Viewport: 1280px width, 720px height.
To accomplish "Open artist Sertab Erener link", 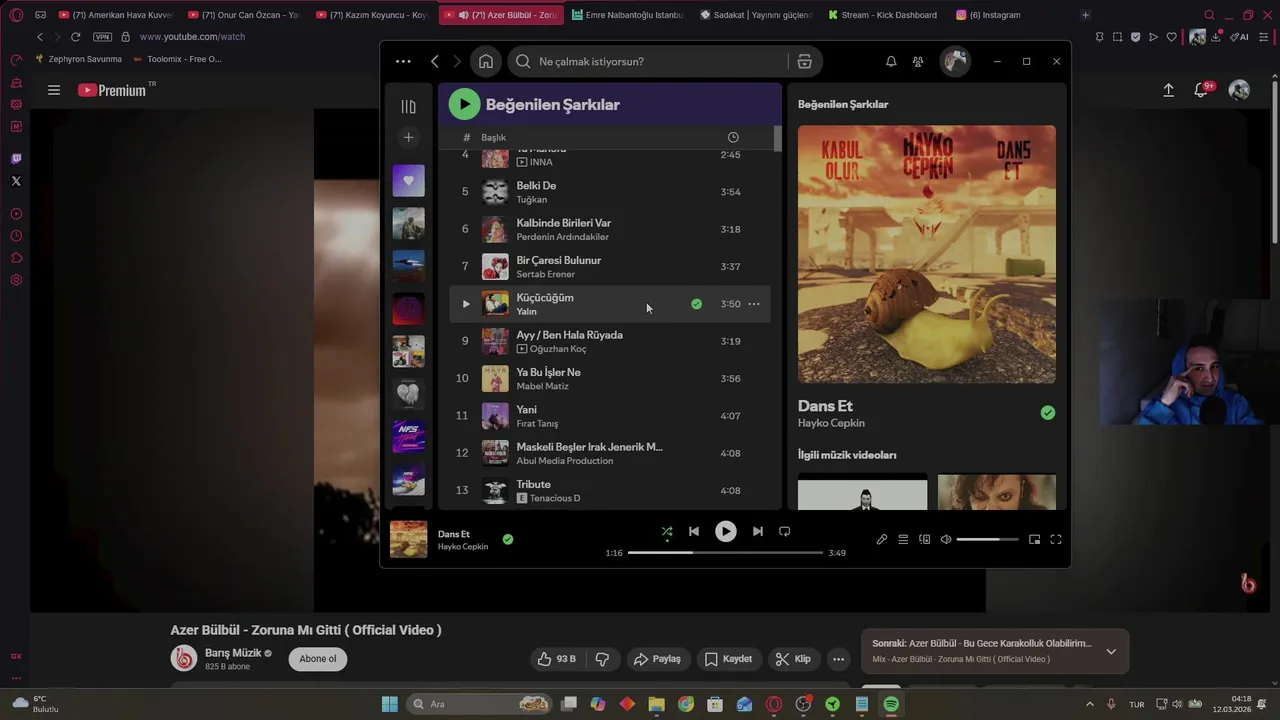I will 545,274.
